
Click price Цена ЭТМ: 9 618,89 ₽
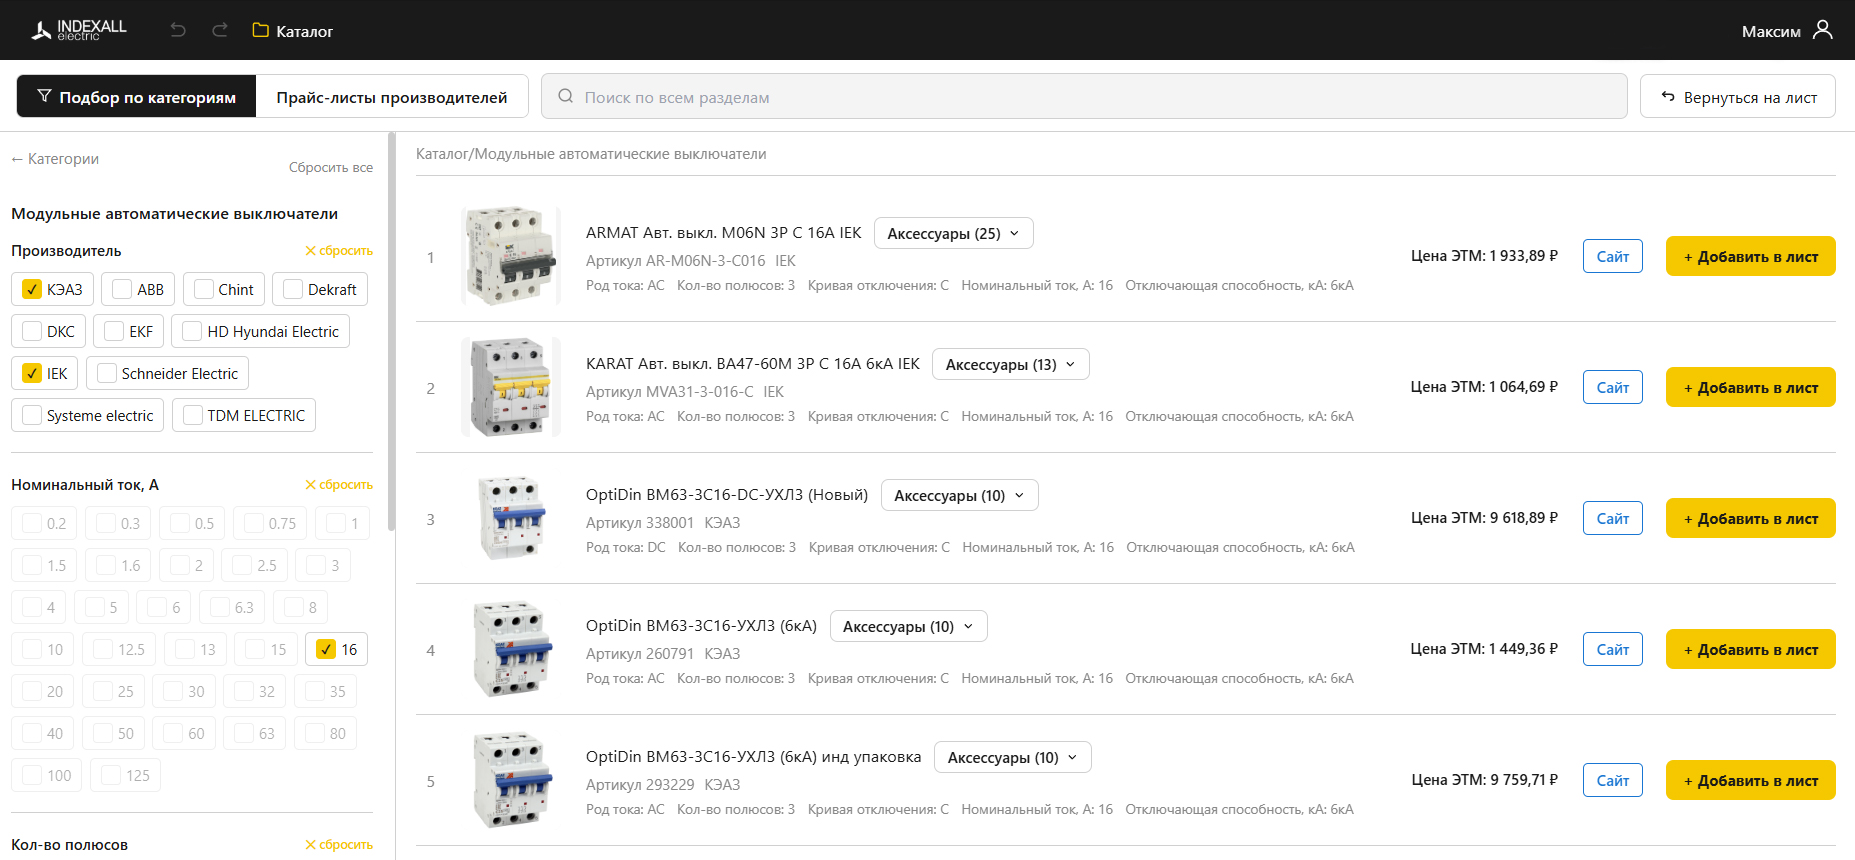(1484, 518)
